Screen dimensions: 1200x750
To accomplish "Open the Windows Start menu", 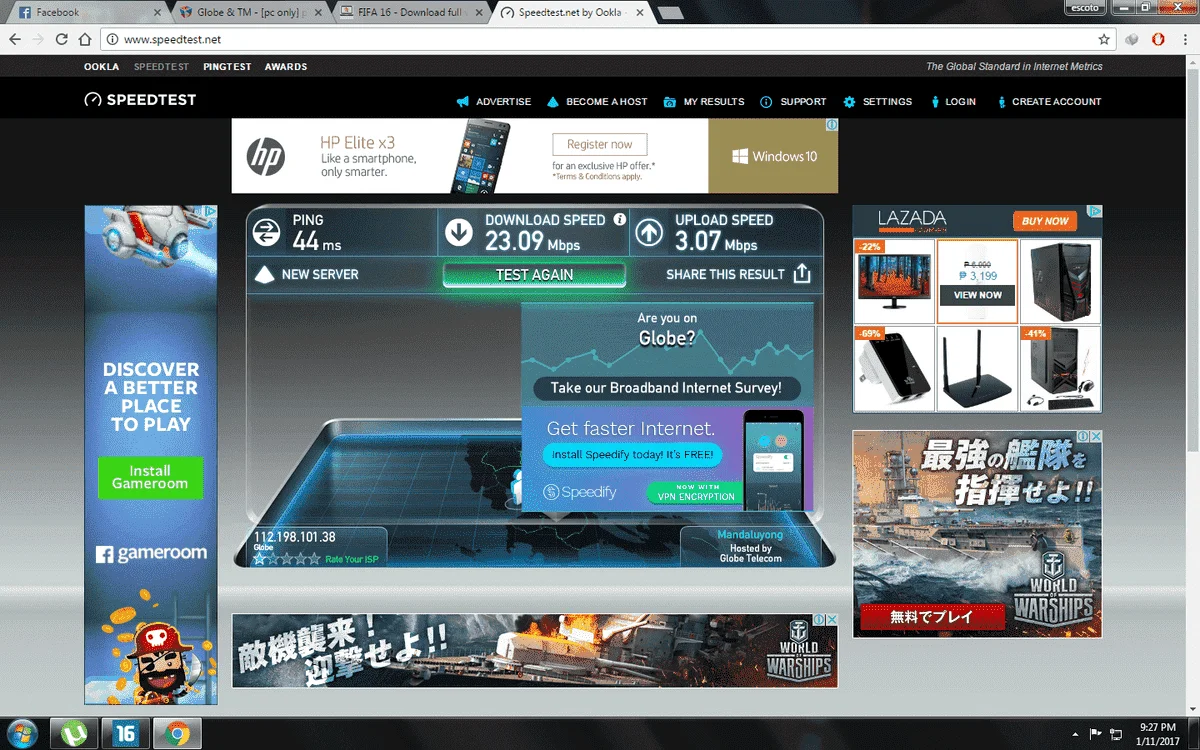I will coord(22,733).
